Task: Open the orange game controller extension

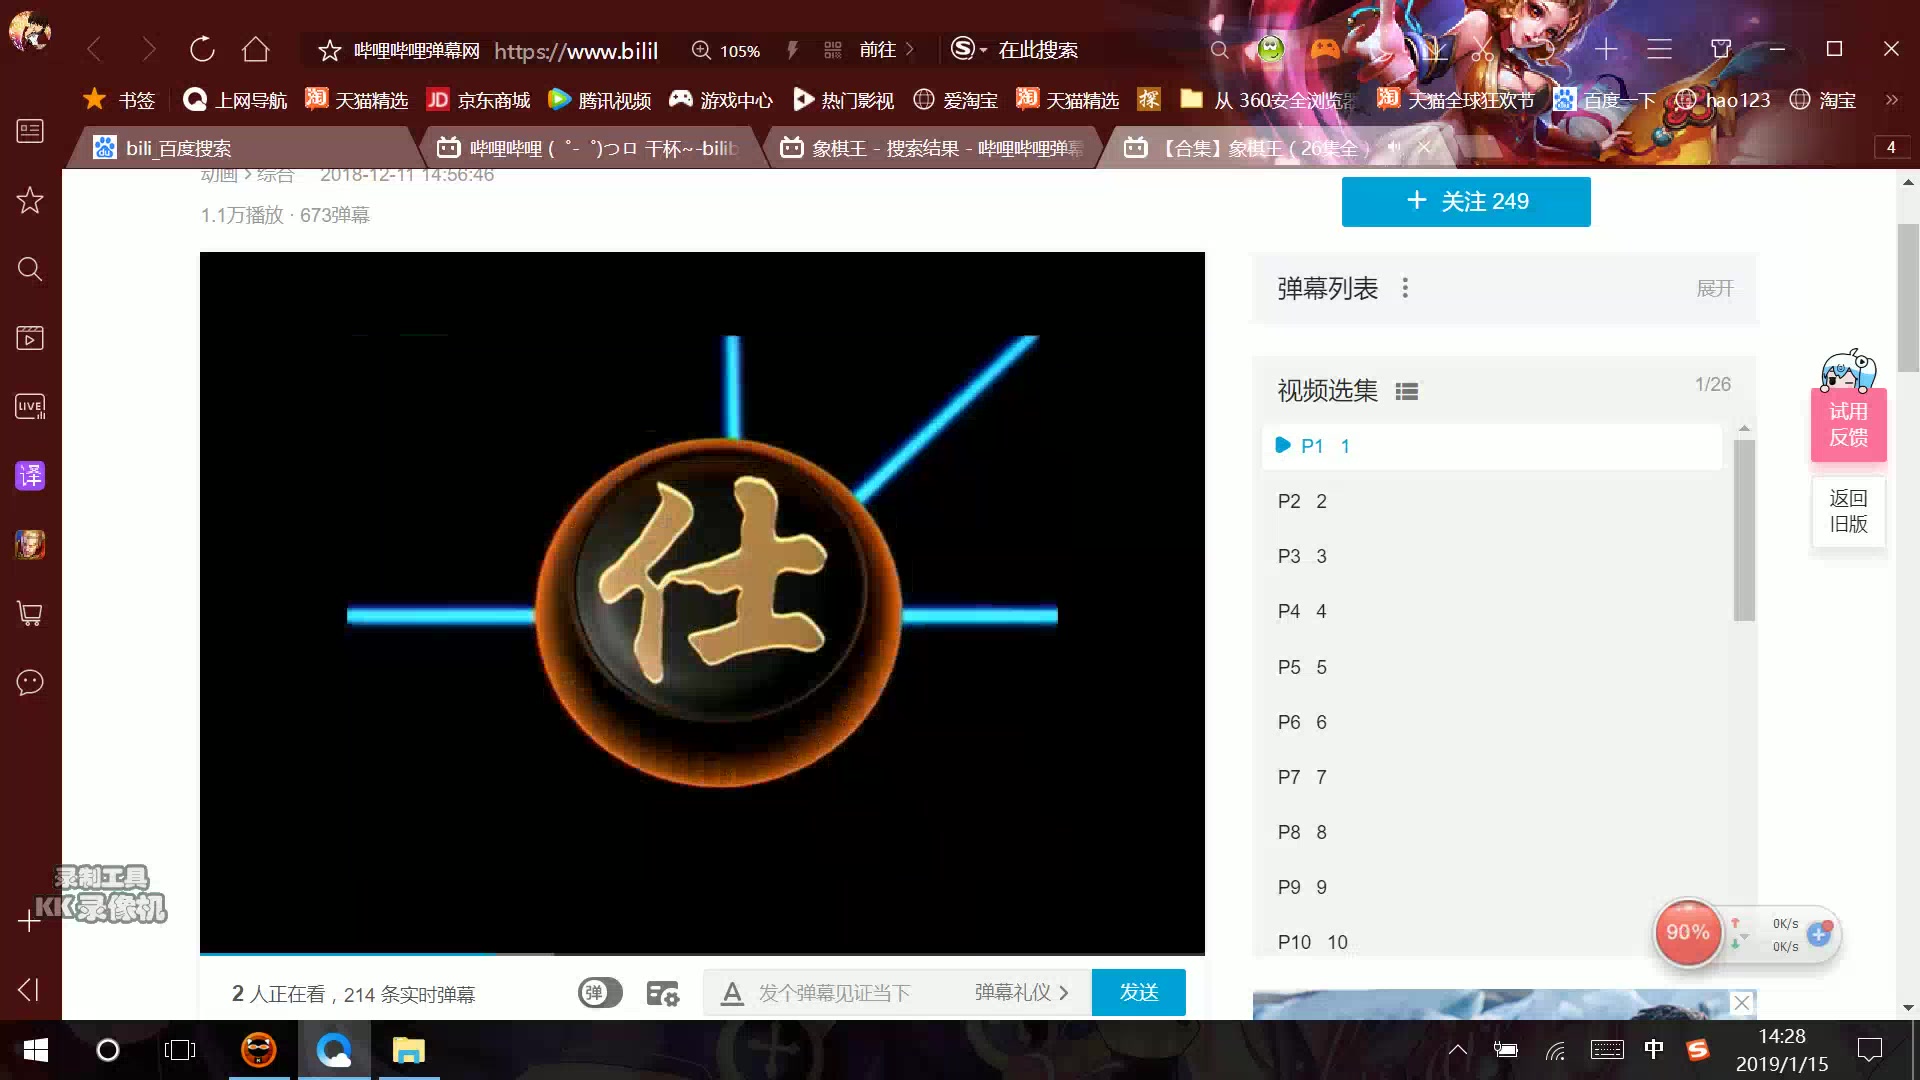Action: click(1325, 49)
